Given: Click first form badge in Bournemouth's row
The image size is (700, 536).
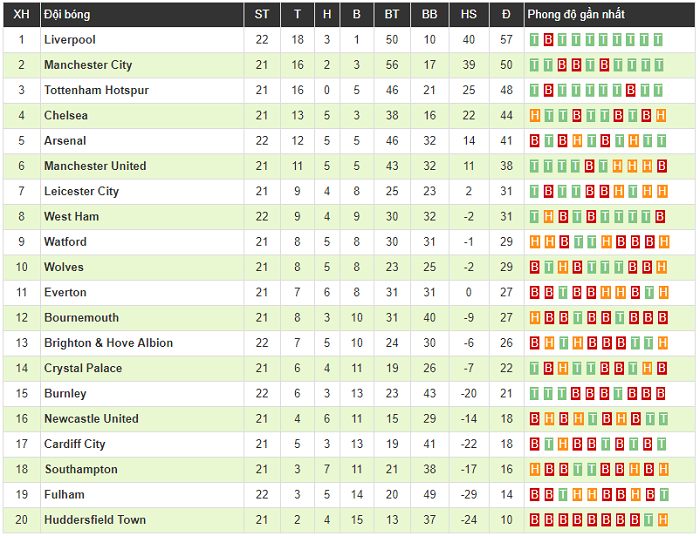Looking at the screenshot, I should 534,318.
